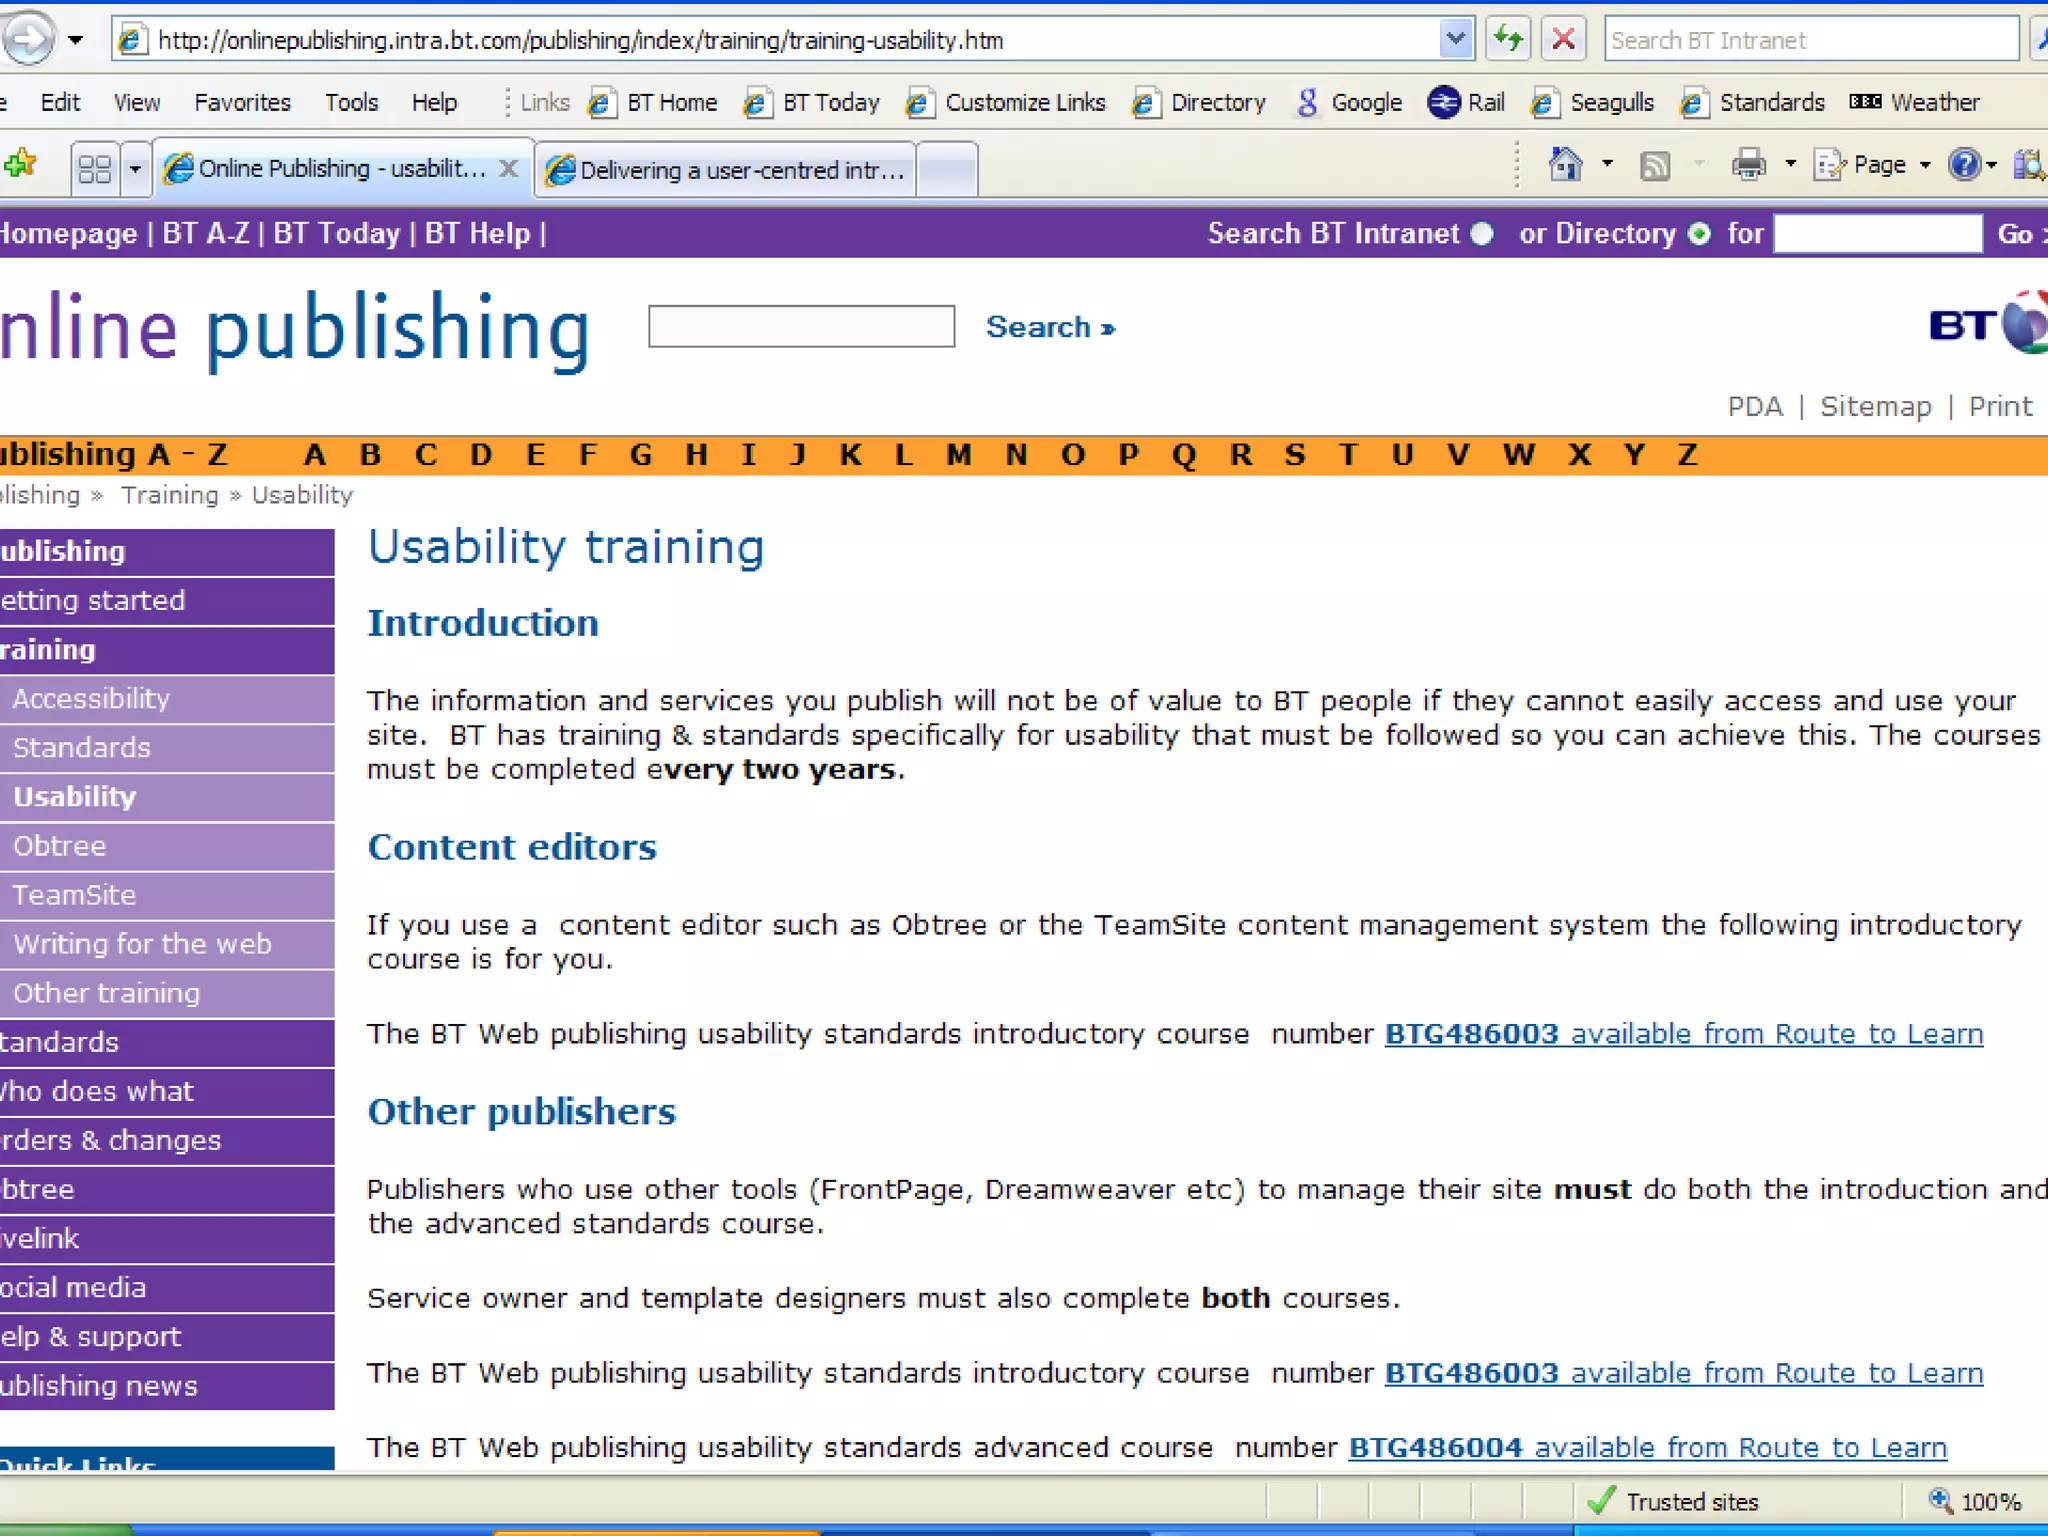
Task: Click the blue Help question mark icon
Action: [1964, 165]
